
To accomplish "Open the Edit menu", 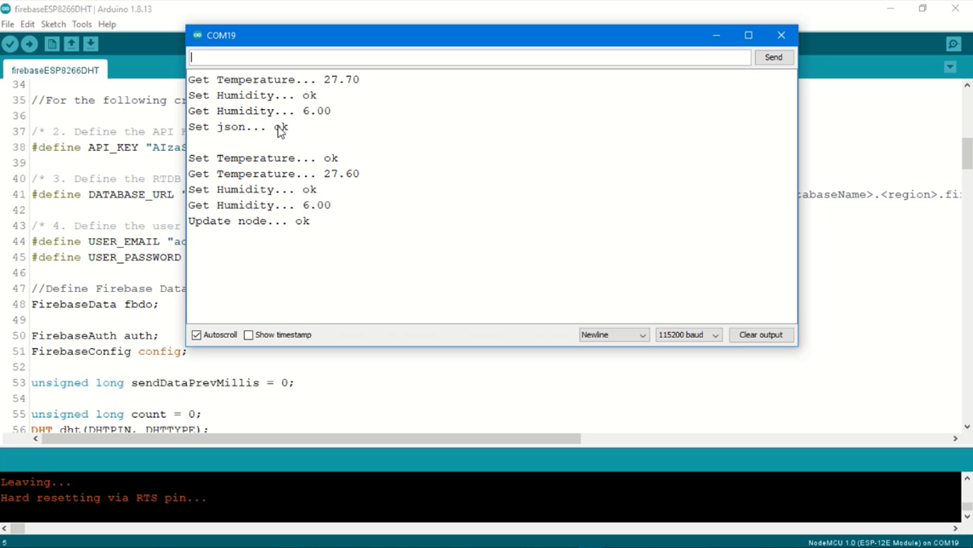I will click(27, 24).
